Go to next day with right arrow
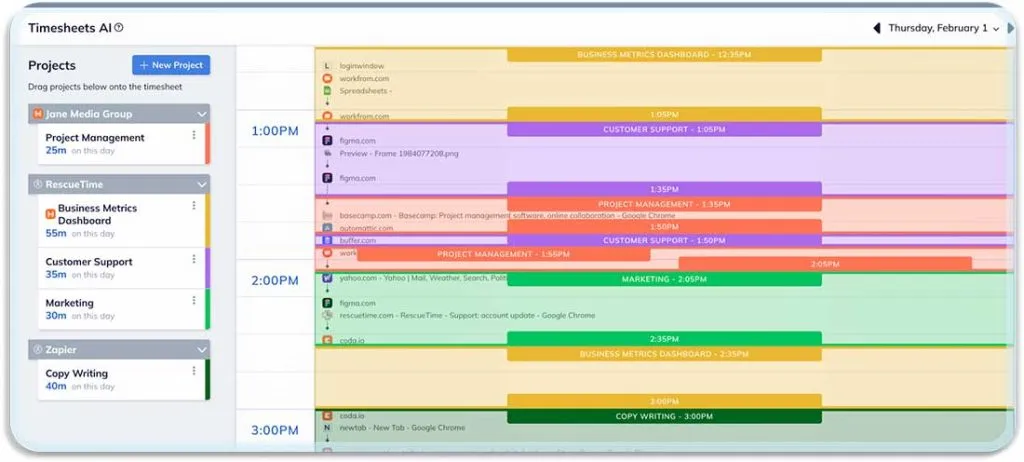 (x=1010, y=29)
